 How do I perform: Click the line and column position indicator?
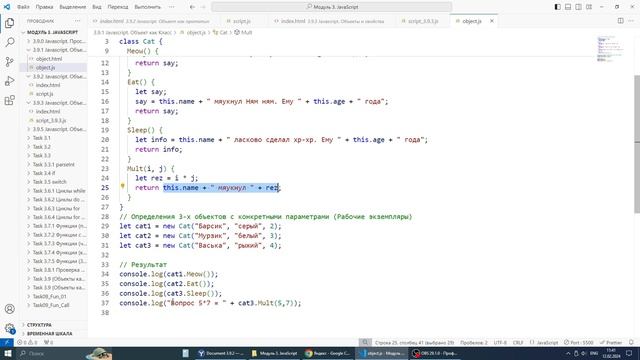(414, 342)
